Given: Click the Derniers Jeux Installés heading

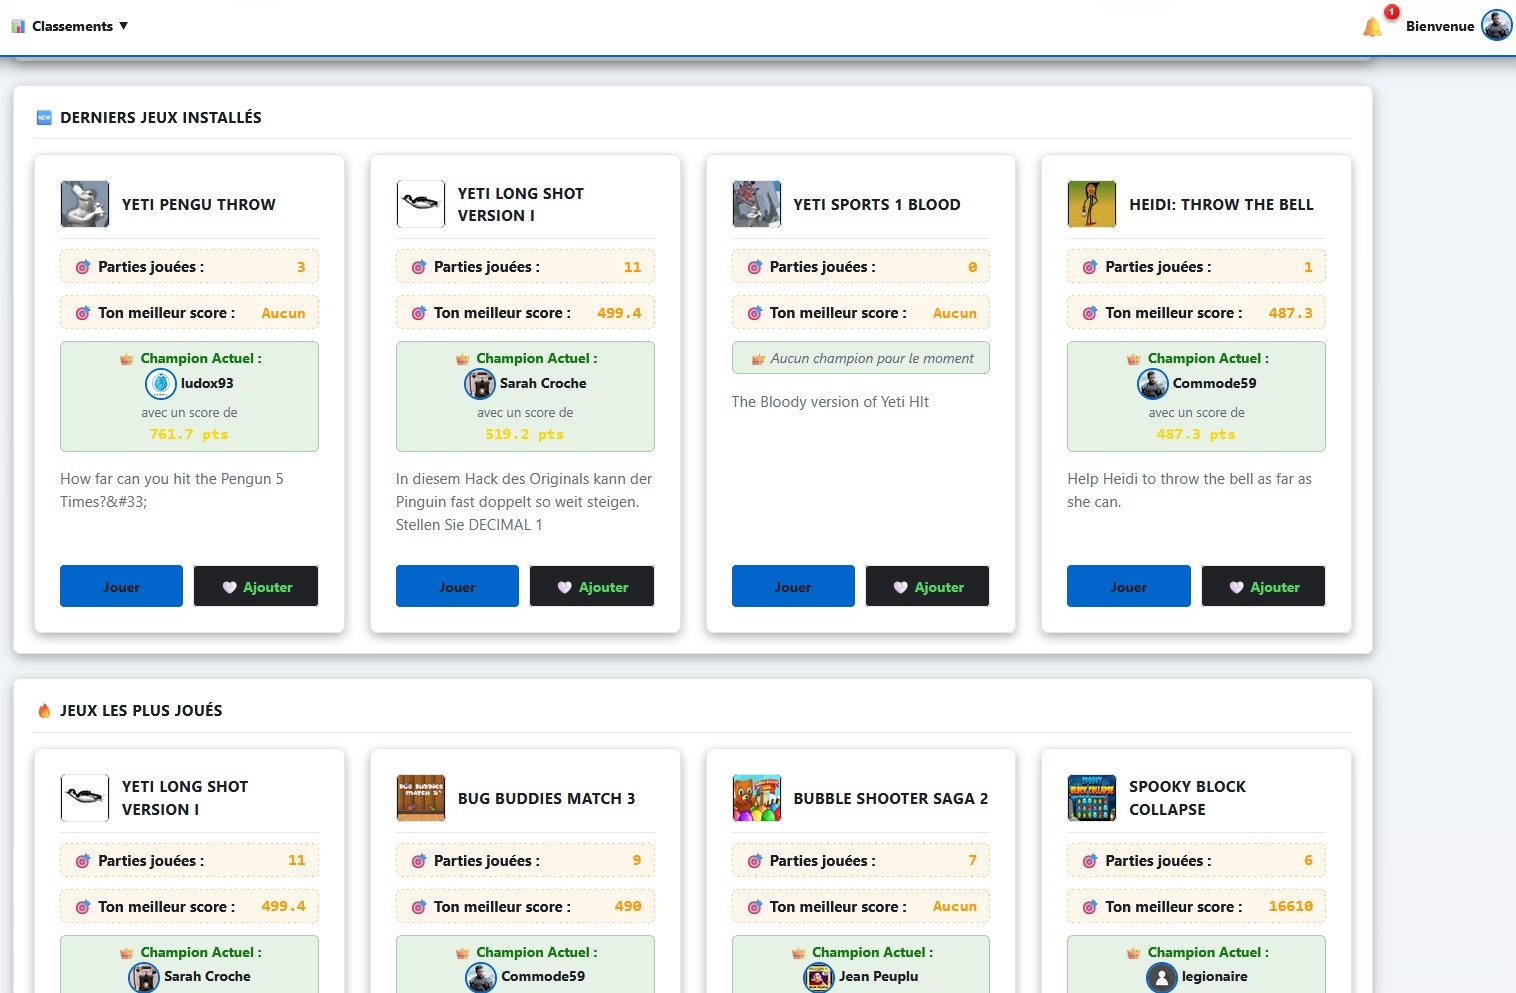Looking at the screenshot, I should click(161, 117).
